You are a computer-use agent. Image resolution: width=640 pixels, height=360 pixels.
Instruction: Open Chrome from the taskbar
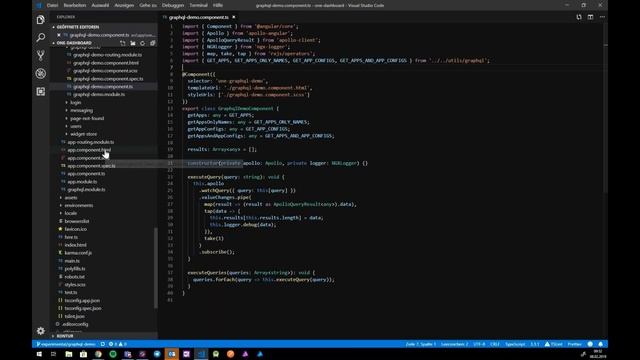tap(98, 354)
